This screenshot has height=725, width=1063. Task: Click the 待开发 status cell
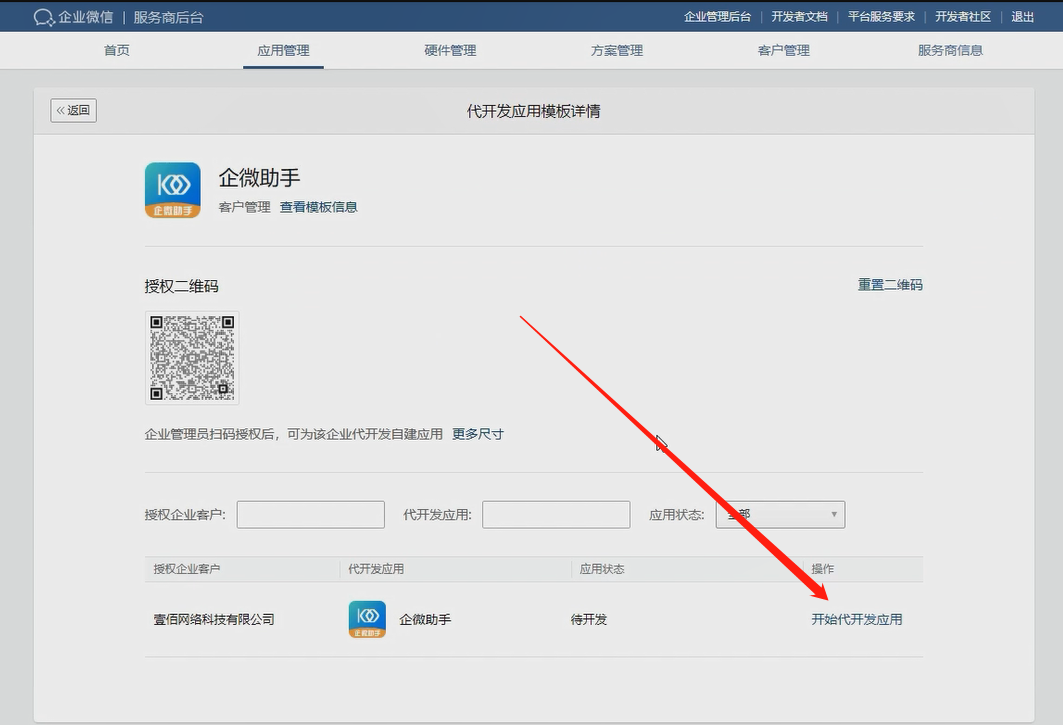click(588, 619)
